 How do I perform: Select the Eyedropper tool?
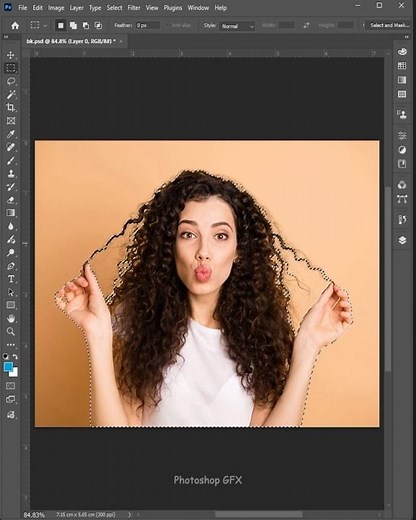tap(11, 134)
